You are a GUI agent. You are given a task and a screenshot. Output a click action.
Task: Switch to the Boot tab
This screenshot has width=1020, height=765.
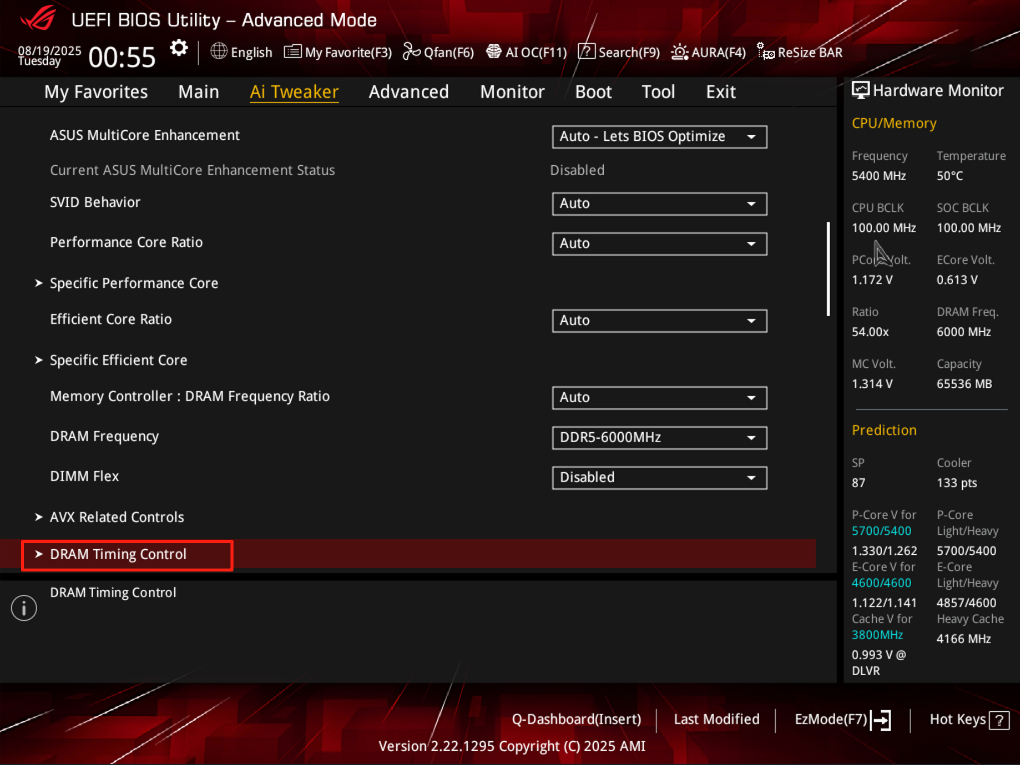(x=593, y=92)
